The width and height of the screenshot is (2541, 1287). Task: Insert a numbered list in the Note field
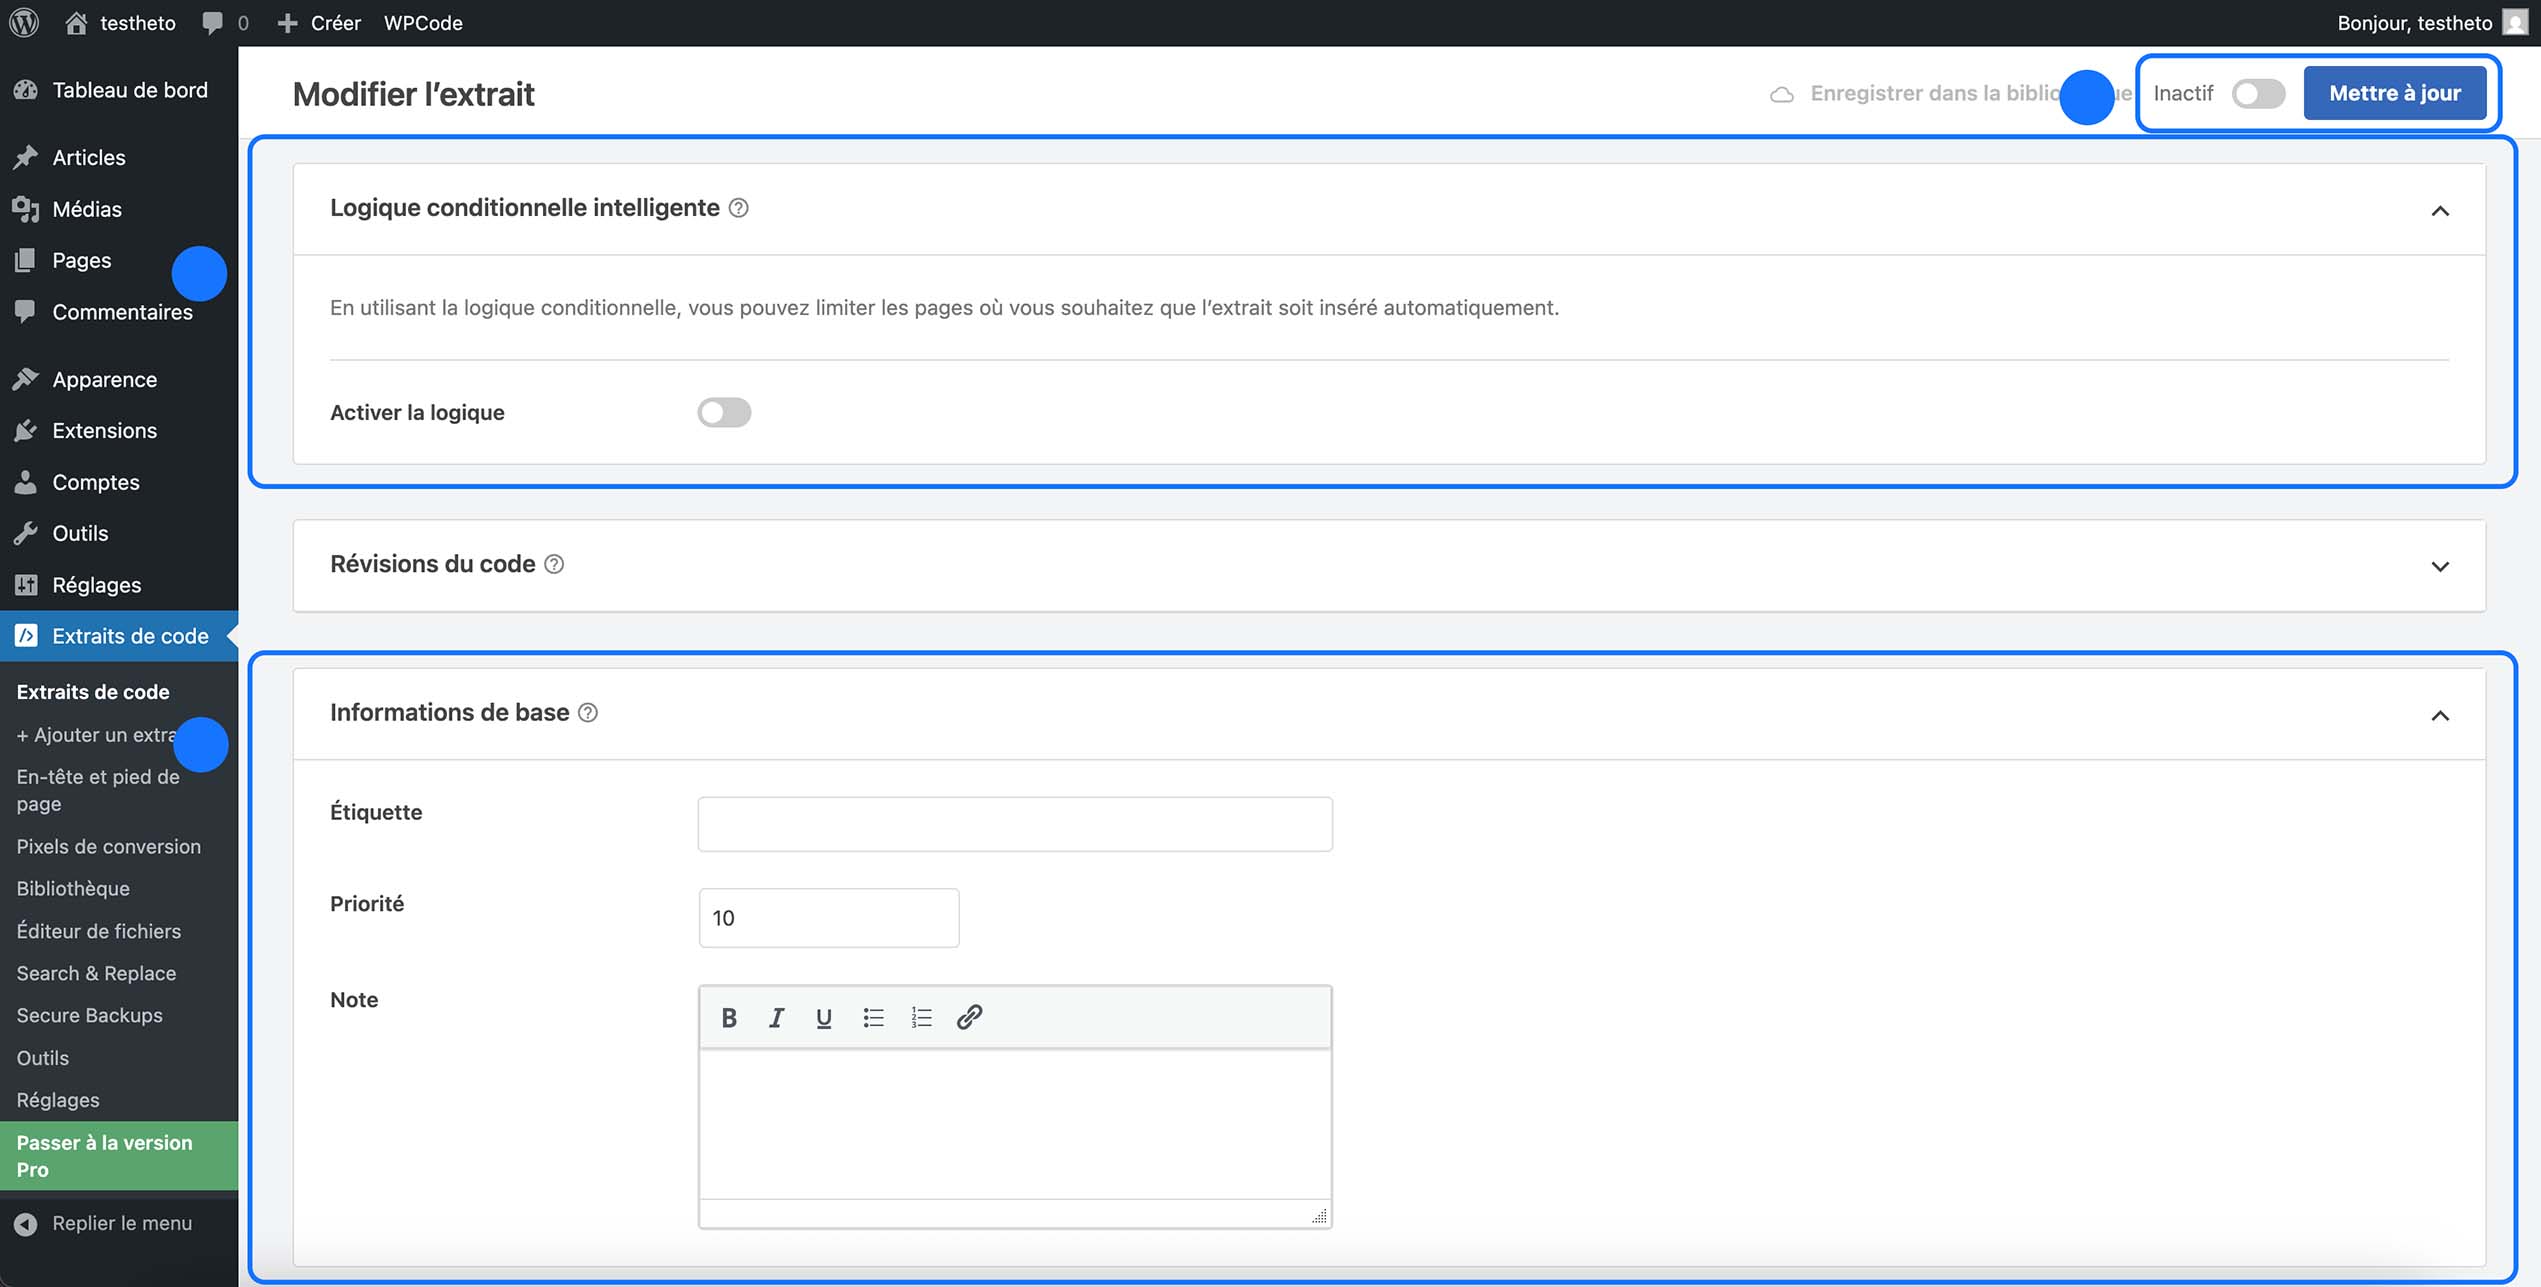point(921,1017)
